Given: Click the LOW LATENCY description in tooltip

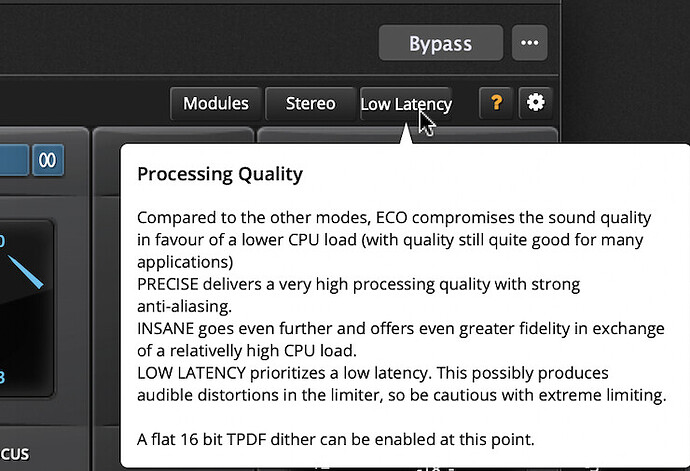Looking at the screenshot, I should [x=401, y=384].
